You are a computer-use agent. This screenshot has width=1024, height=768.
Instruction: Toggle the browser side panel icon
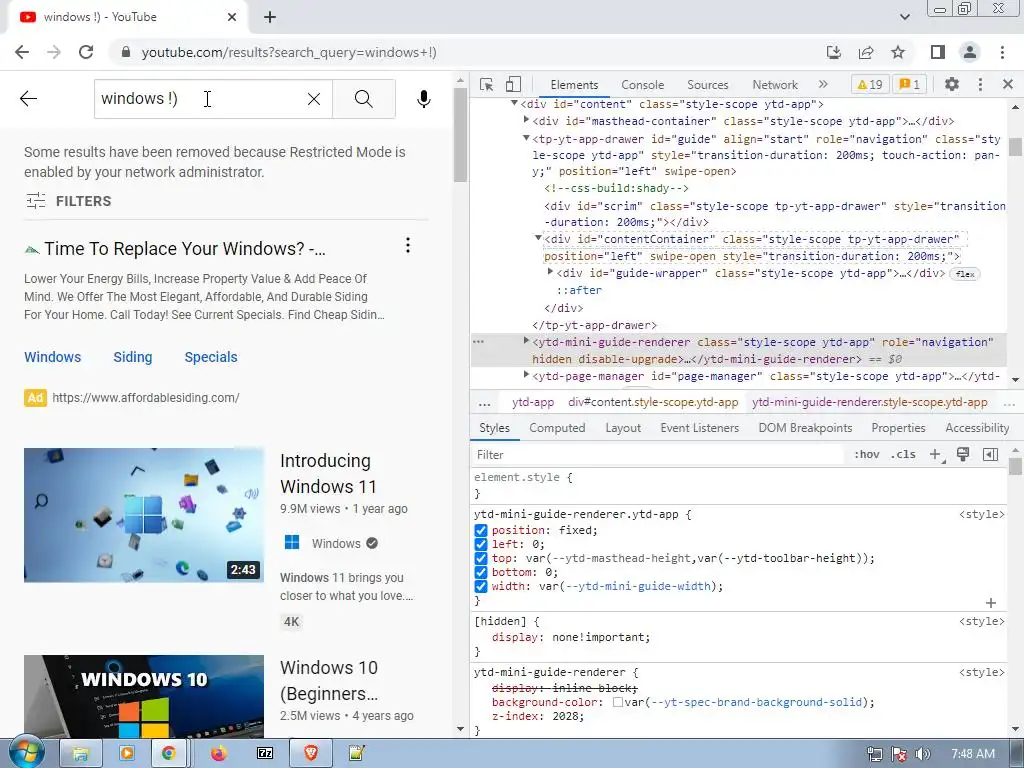[938, 52]
